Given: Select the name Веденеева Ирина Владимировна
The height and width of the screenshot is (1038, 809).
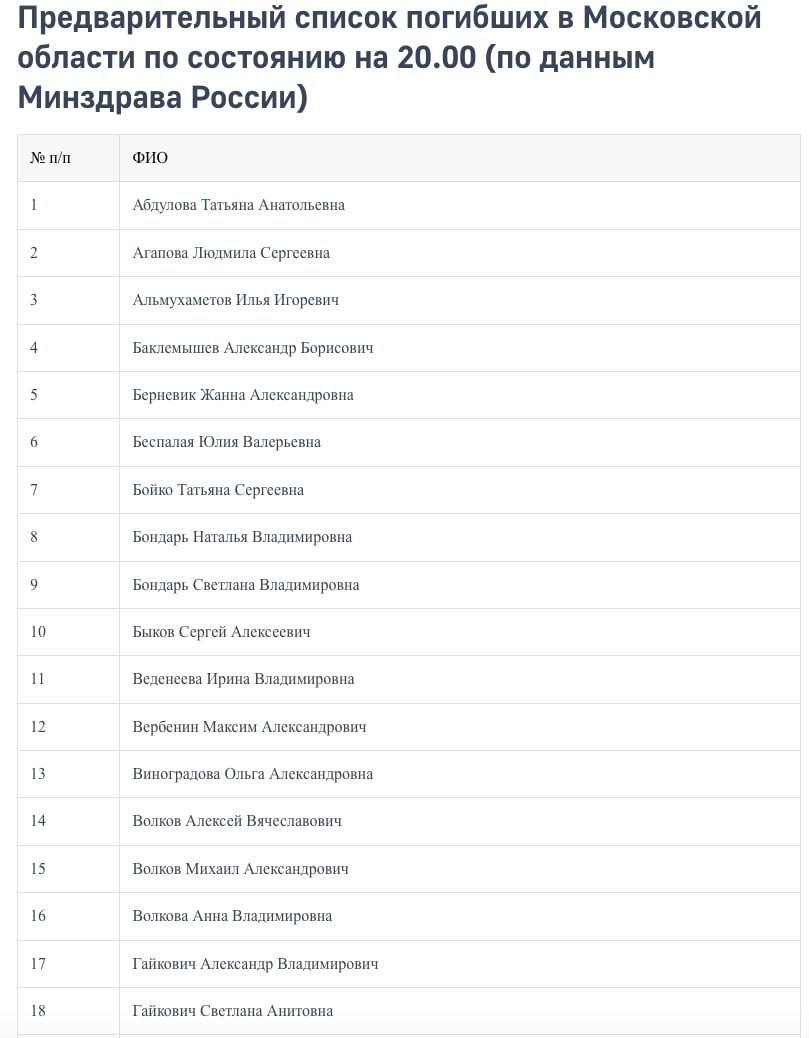Looking at the screenshot, I should coord(243,679).
